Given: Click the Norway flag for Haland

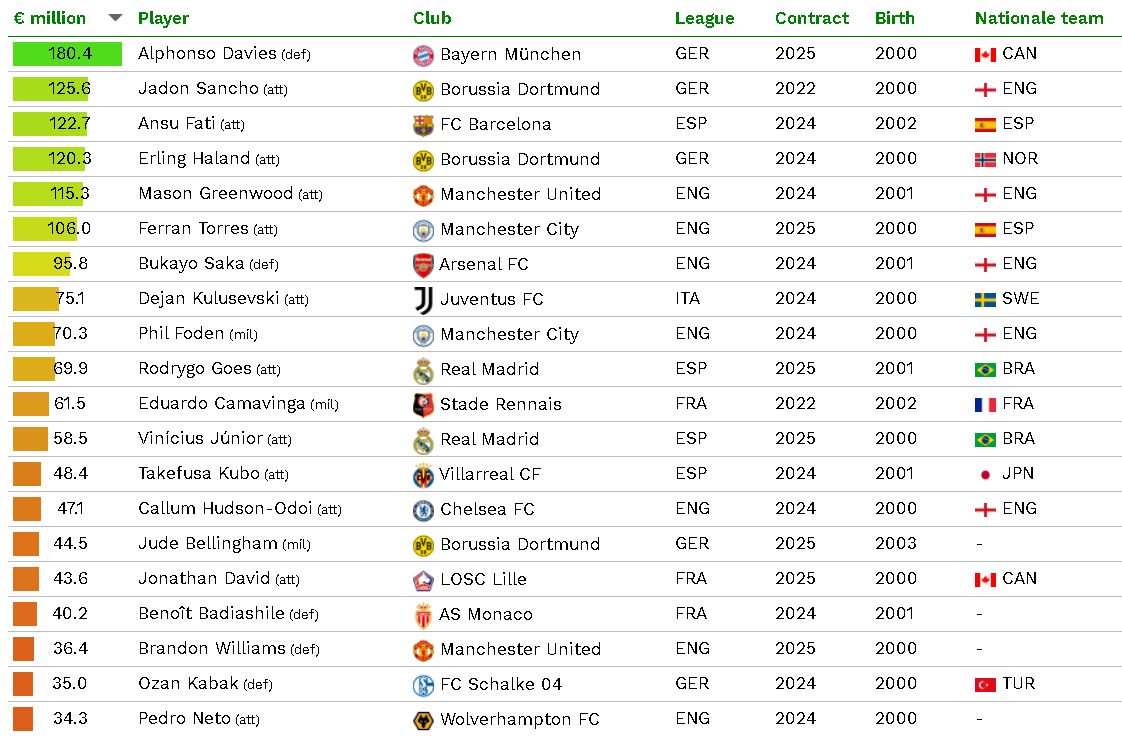Looking at the screenshot, I should (x=985, y=160).
